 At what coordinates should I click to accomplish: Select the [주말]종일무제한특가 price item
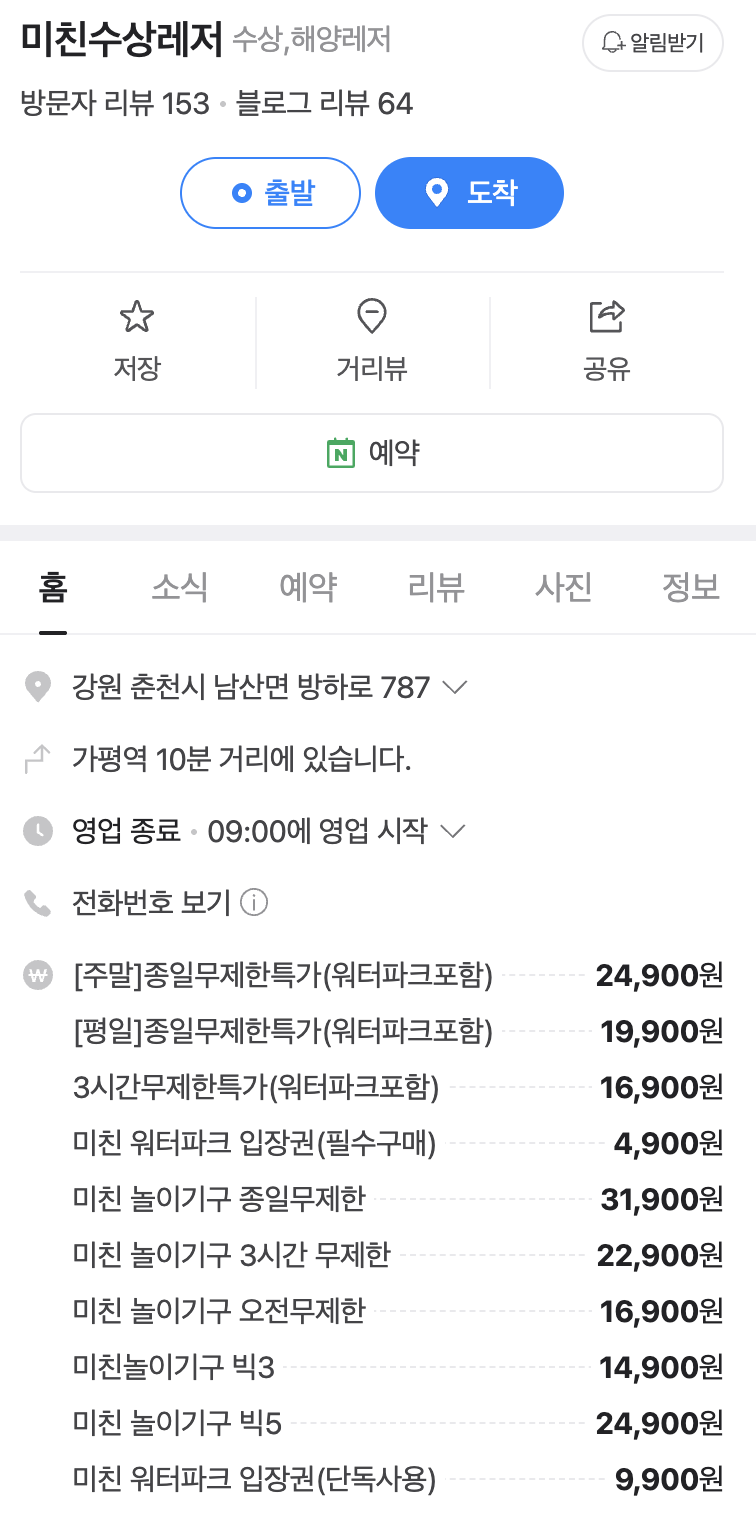point(284,975)
